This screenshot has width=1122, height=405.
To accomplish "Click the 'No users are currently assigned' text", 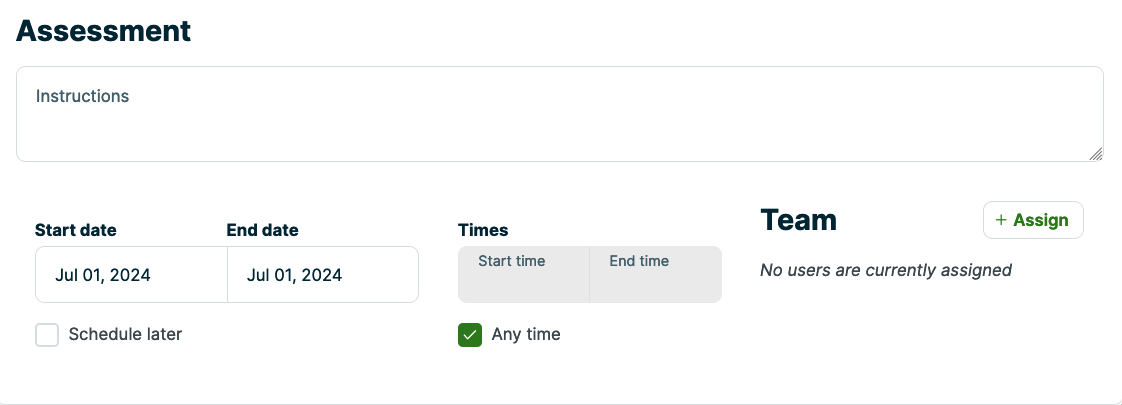I will pyautogui.click(x=885, y=270).
